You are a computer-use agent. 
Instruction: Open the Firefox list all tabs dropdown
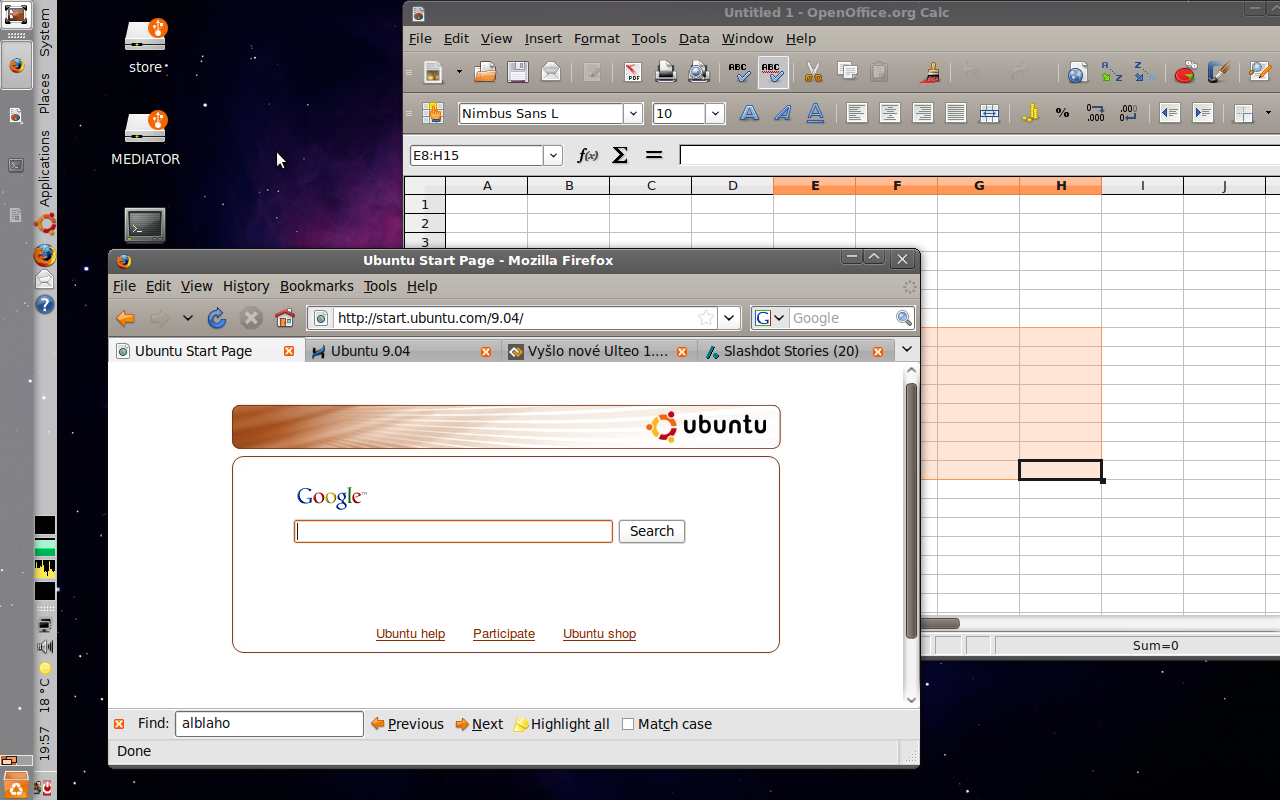(906, 349)
